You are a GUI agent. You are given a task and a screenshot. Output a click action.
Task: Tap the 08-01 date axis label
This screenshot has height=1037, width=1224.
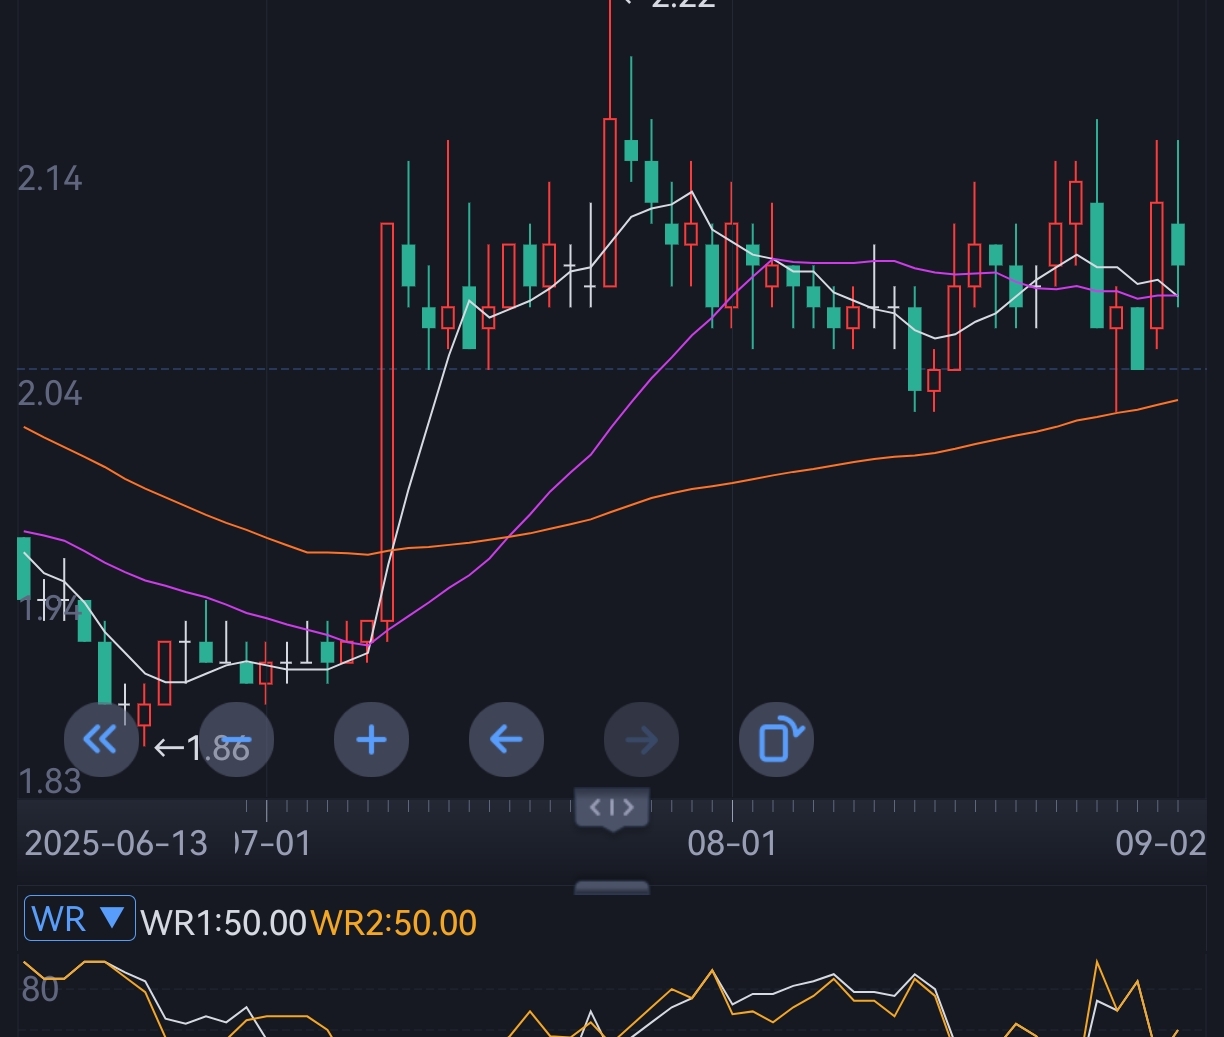point(732,843)
